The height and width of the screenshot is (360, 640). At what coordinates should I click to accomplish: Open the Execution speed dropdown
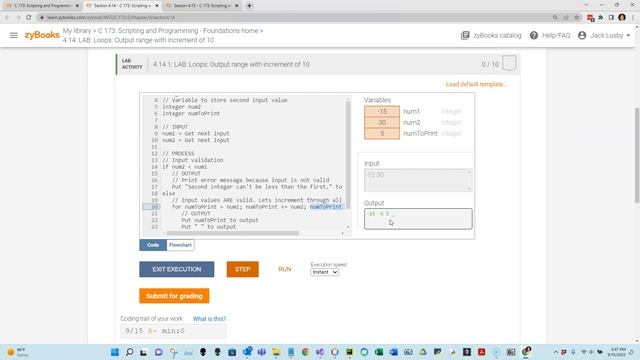pos(324,272)
